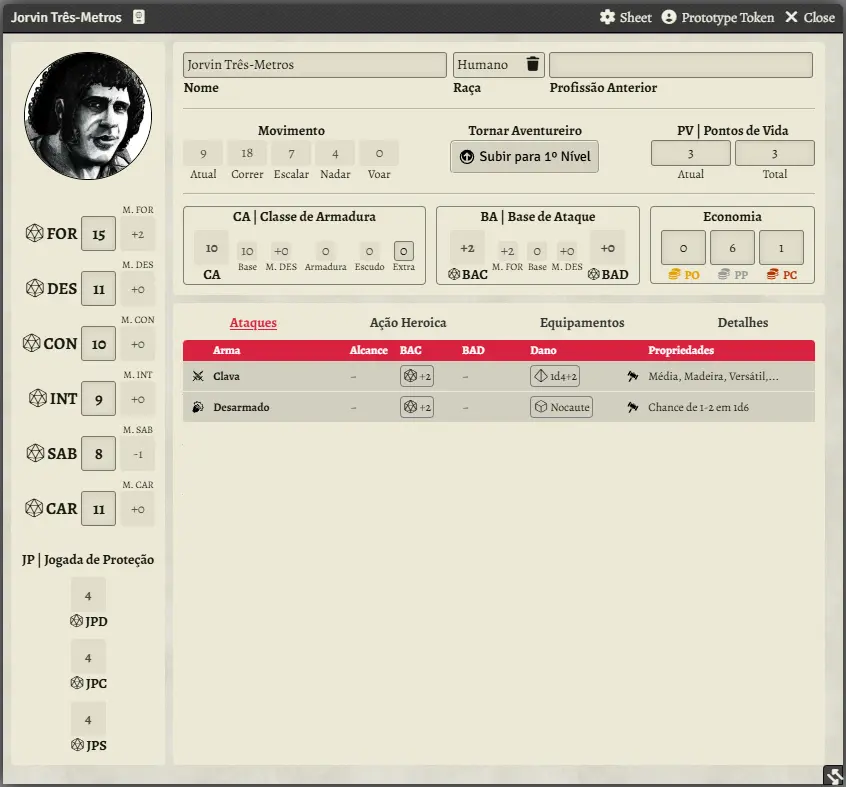
Task: Click the Desarmado properties axe icon
Action: click(633, 407)
